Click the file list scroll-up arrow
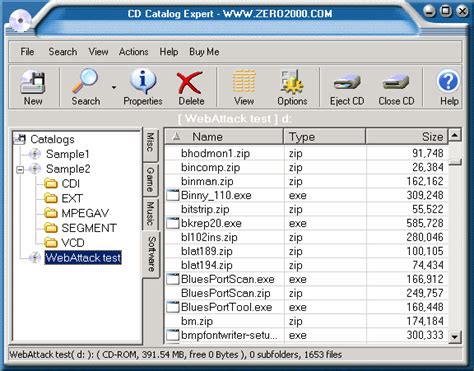The width and height of the screenshot is (474, 371). click(x=455, y=135)
